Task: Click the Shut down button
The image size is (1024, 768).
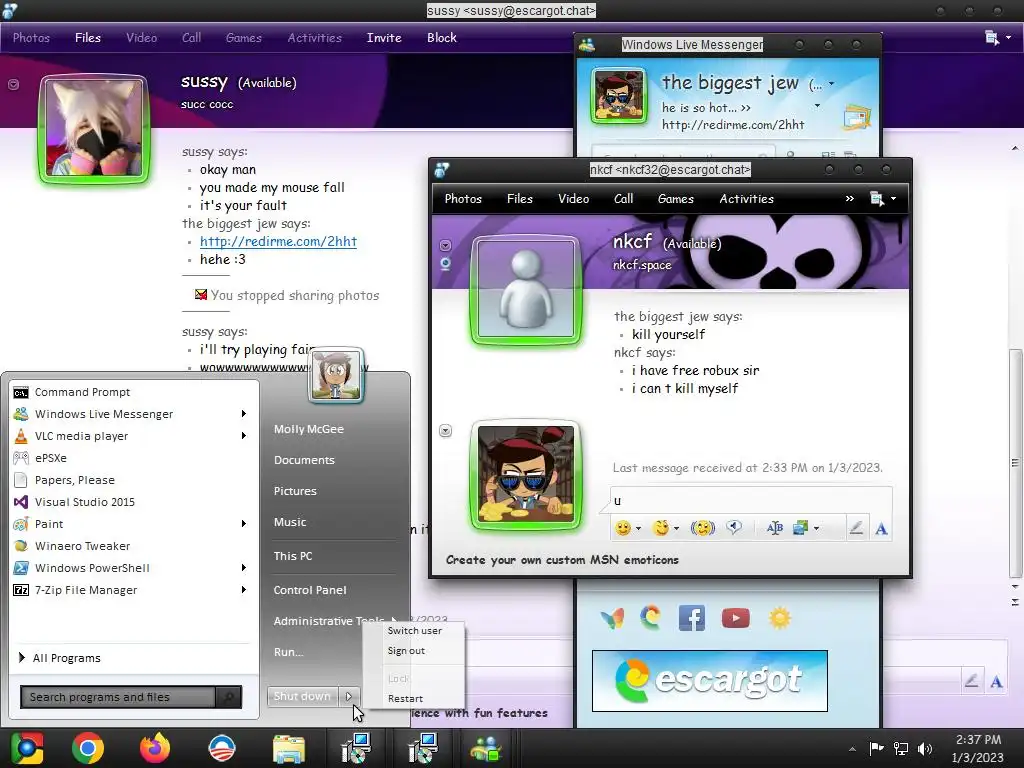Action: 302,696
